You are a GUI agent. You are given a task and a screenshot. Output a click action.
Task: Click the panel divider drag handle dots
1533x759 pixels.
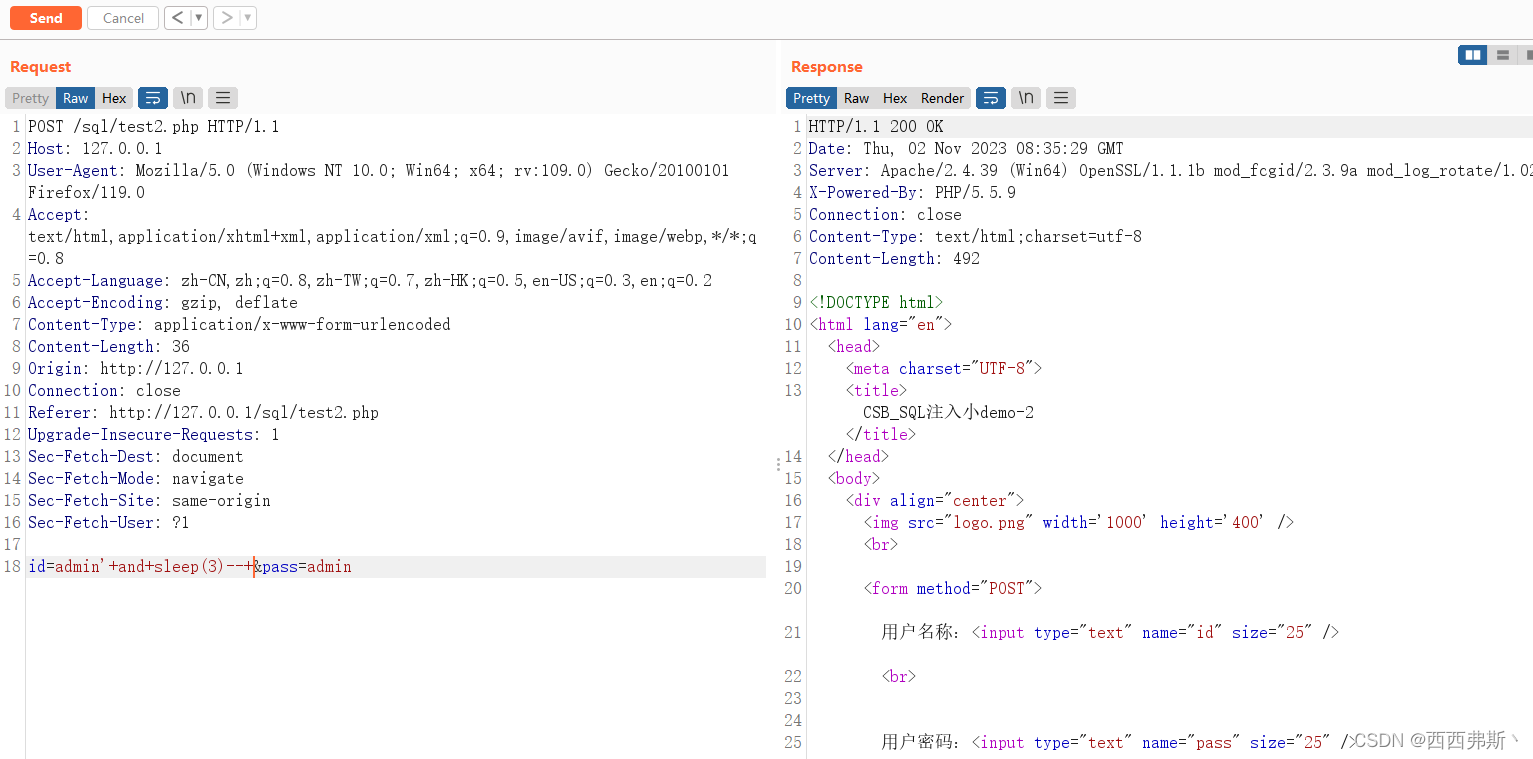[x=778, y=464]
